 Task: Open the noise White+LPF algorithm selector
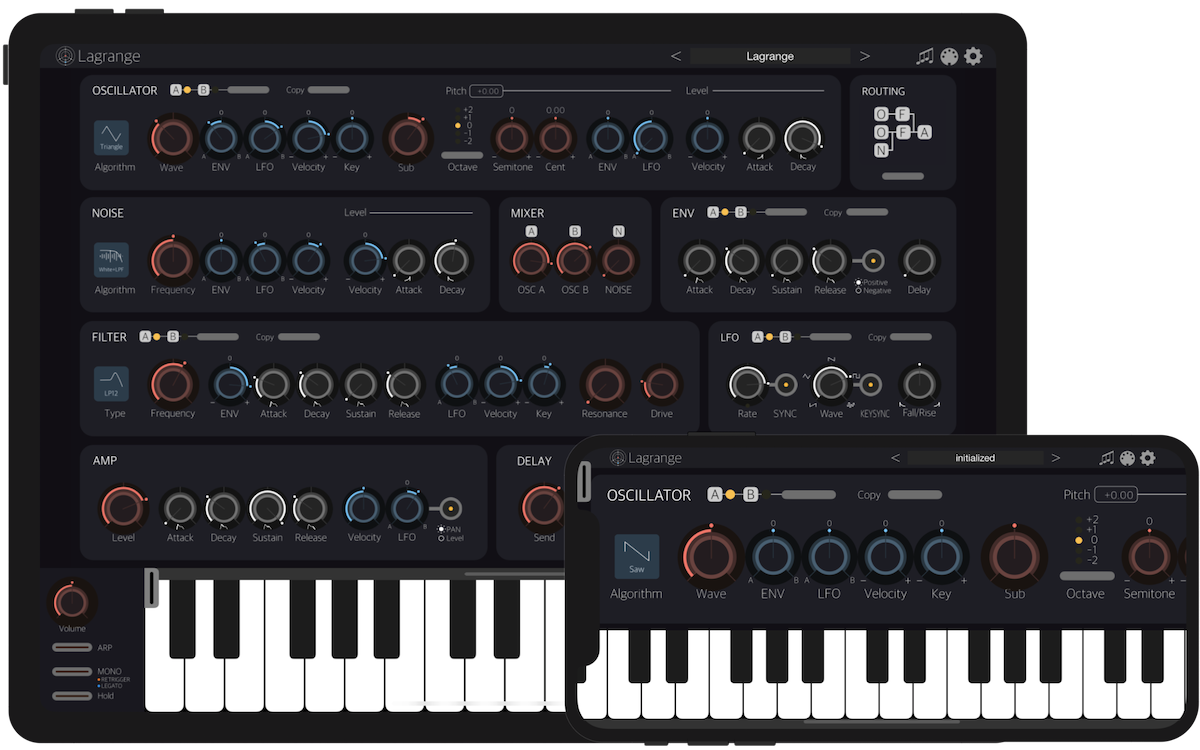tap(112, 260)
